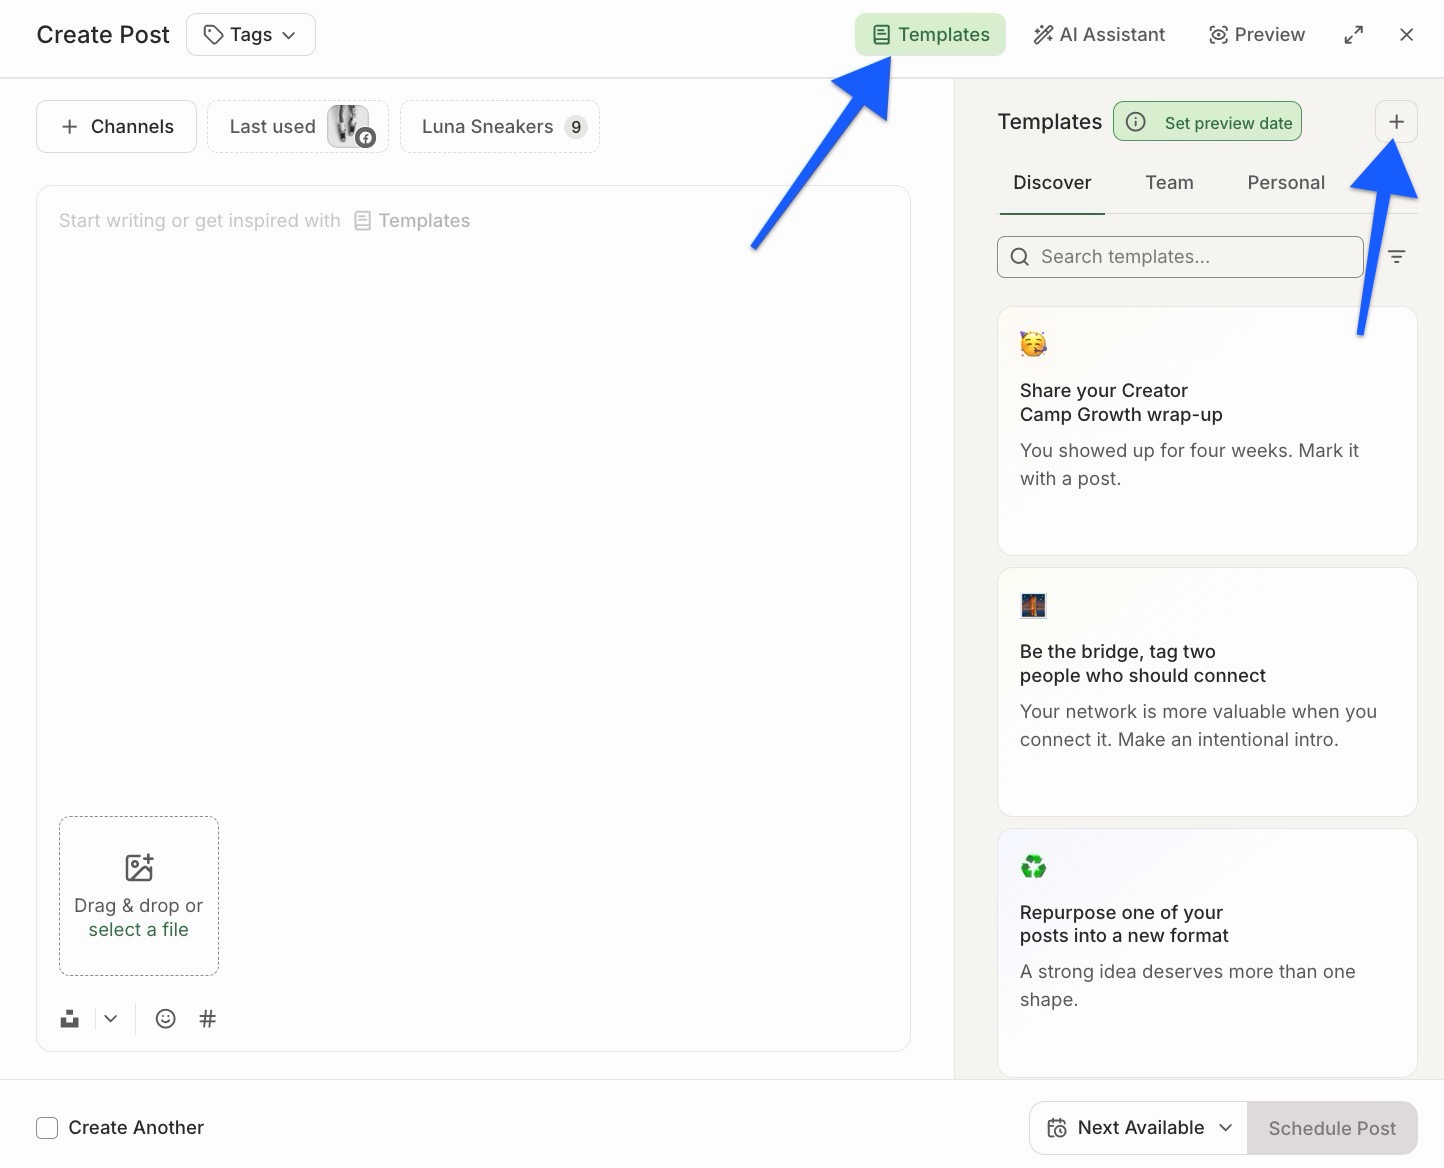Viewport: 1444px width, 1168px height.
Task: Click the calendar clock icon beside Next Available
Action: point(1056,1128)
